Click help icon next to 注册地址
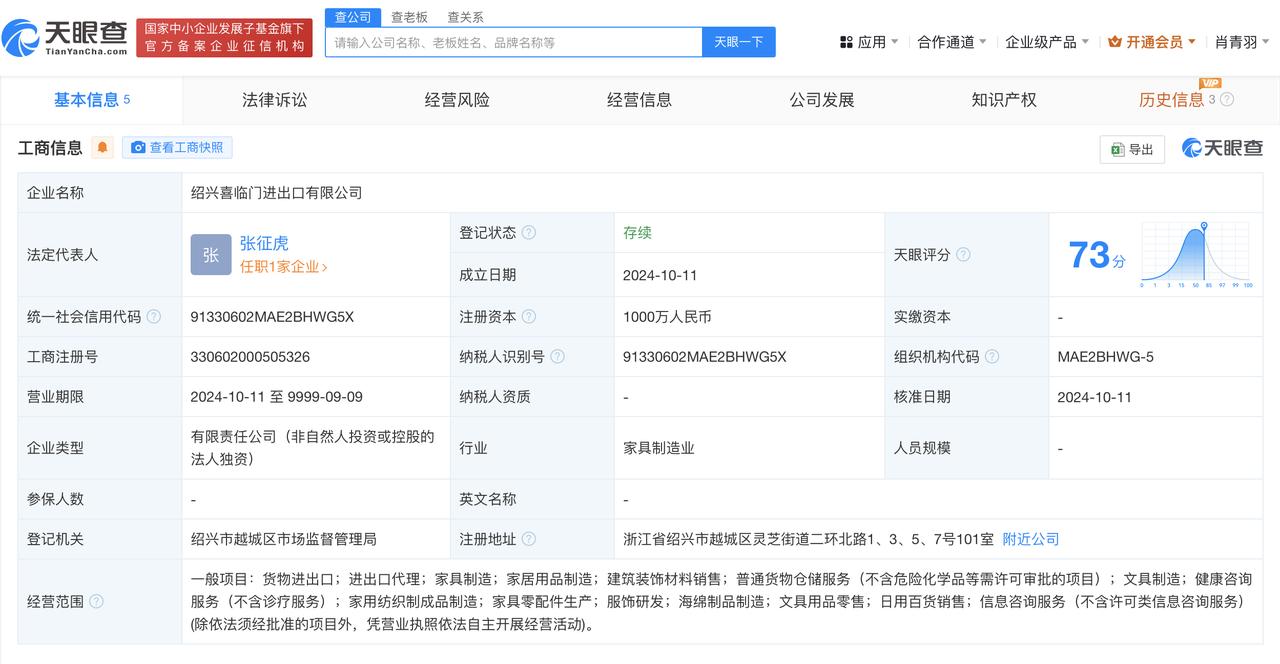The height and width of the screenshot is (664, 1280). click(x=529, y=539)
